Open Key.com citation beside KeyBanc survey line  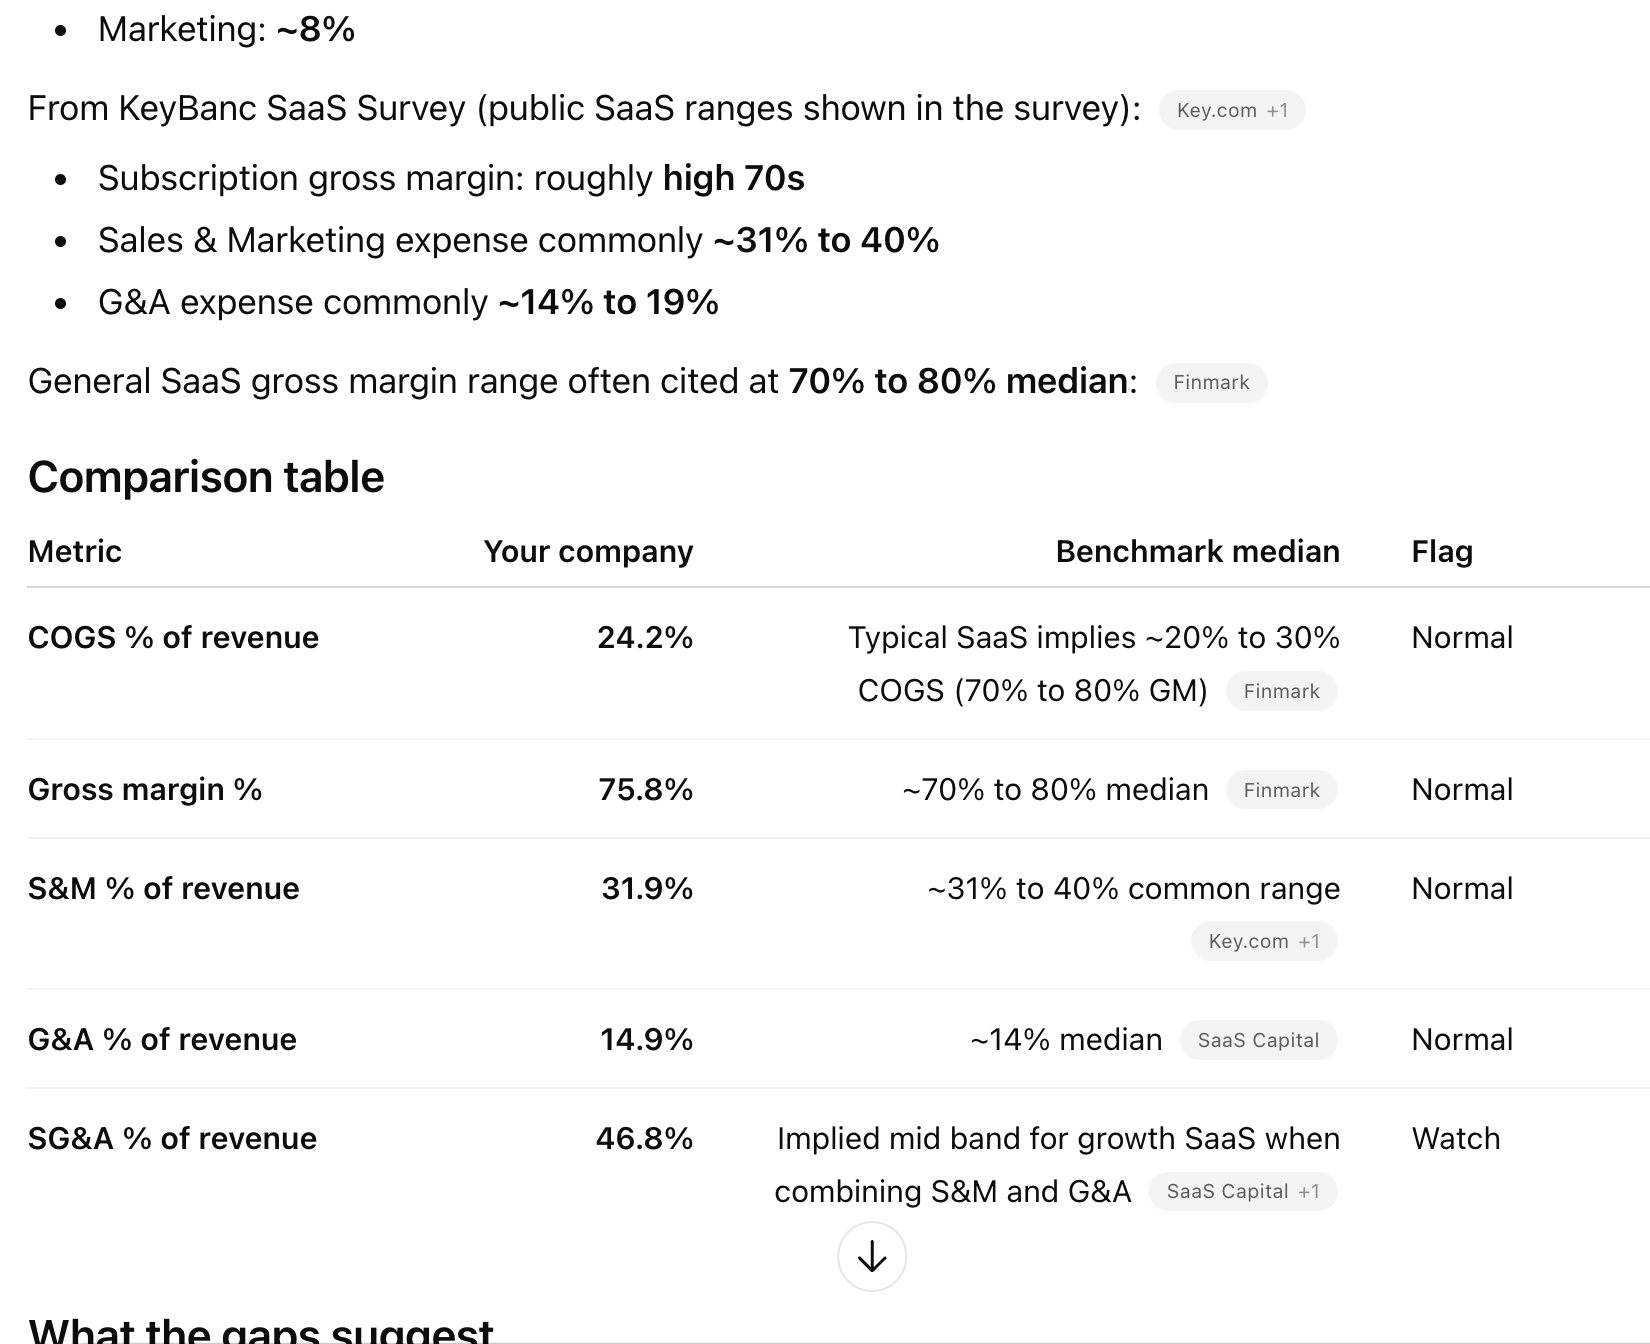click(x=1232, y=110)
